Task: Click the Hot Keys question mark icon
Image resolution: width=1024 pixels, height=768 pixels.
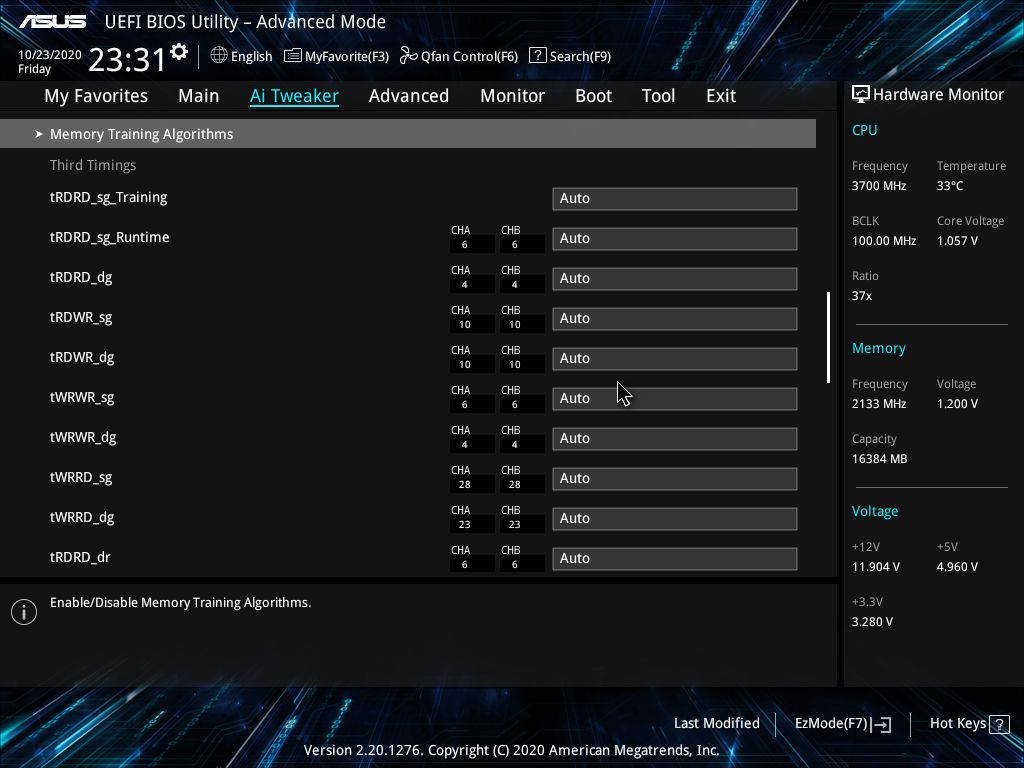Action: pyautogui.click(x=999, y=724)
